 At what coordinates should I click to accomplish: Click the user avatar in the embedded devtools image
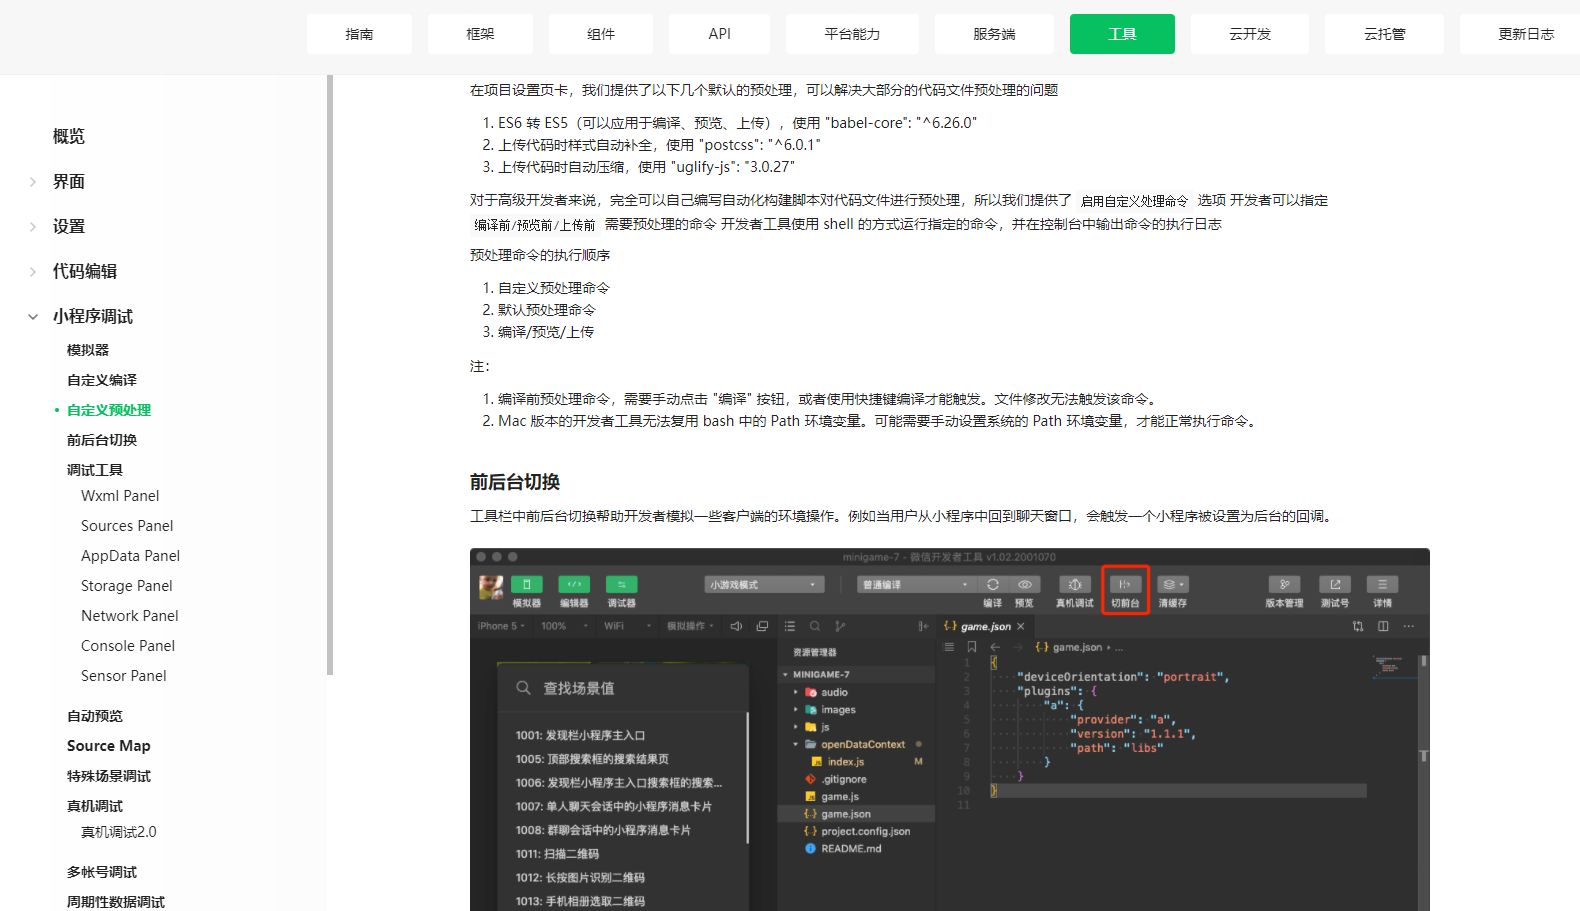(491, 588)
